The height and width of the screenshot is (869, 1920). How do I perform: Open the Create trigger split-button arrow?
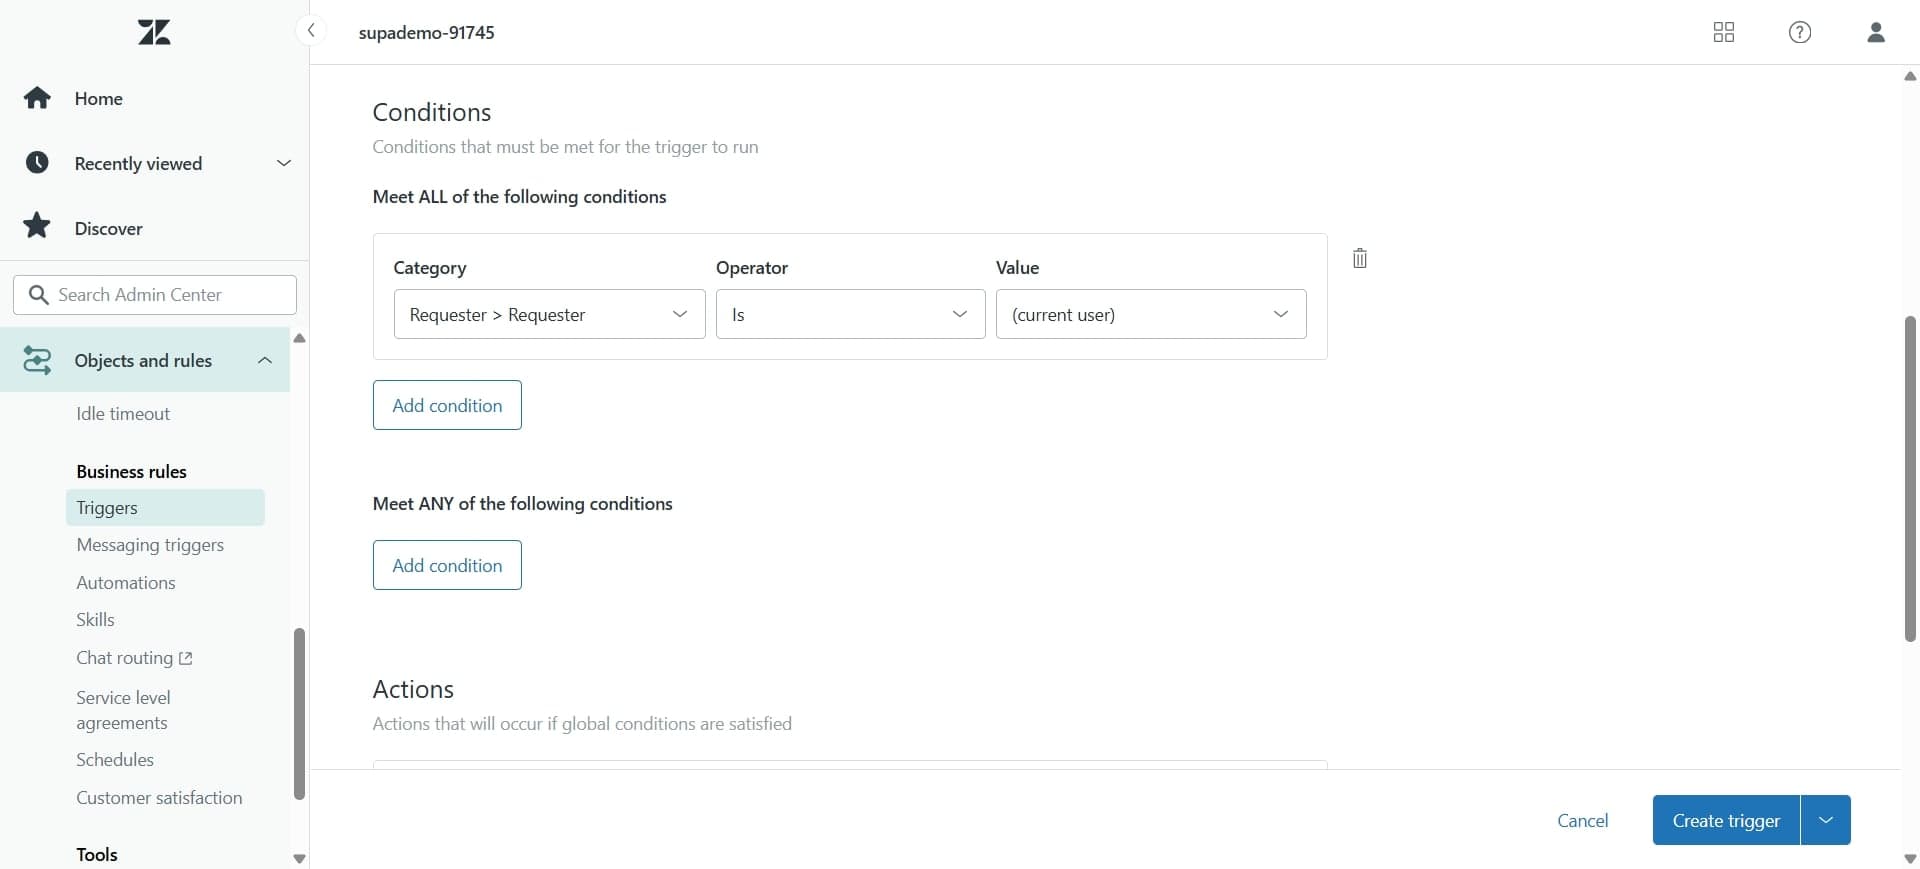coord(1826,820)
